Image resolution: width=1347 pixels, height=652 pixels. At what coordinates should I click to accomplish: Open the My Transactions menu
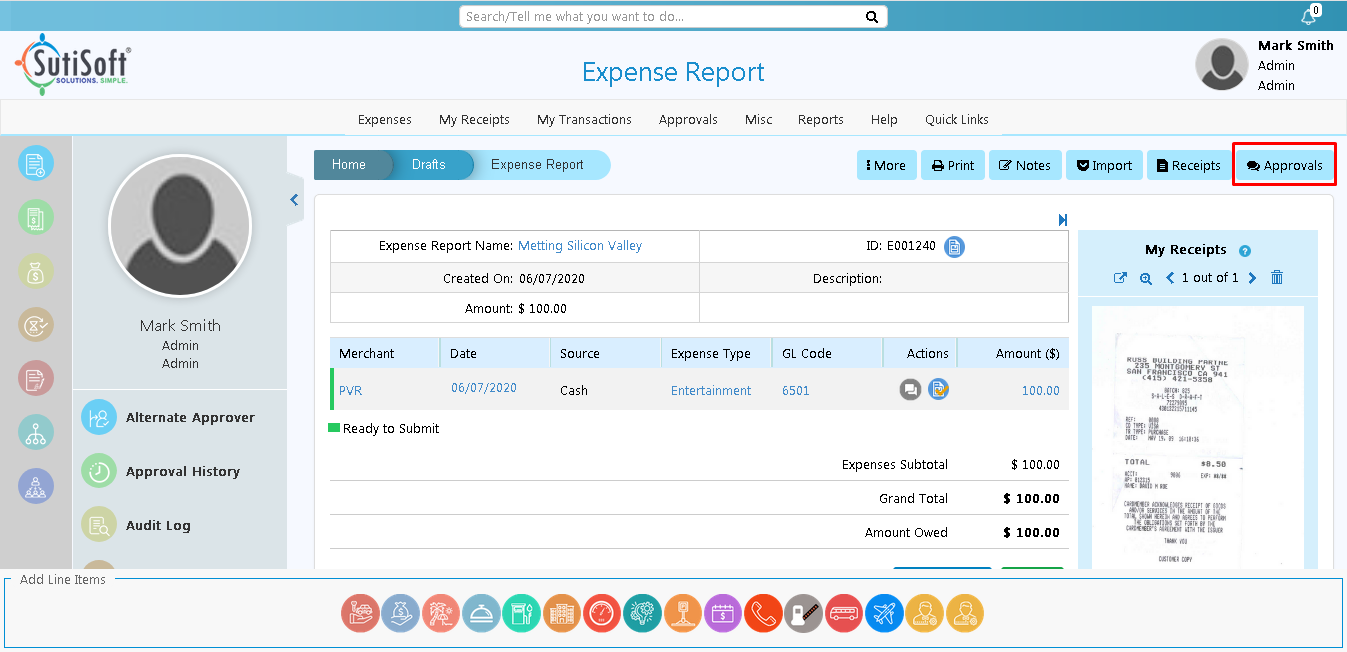click(584, 120)
